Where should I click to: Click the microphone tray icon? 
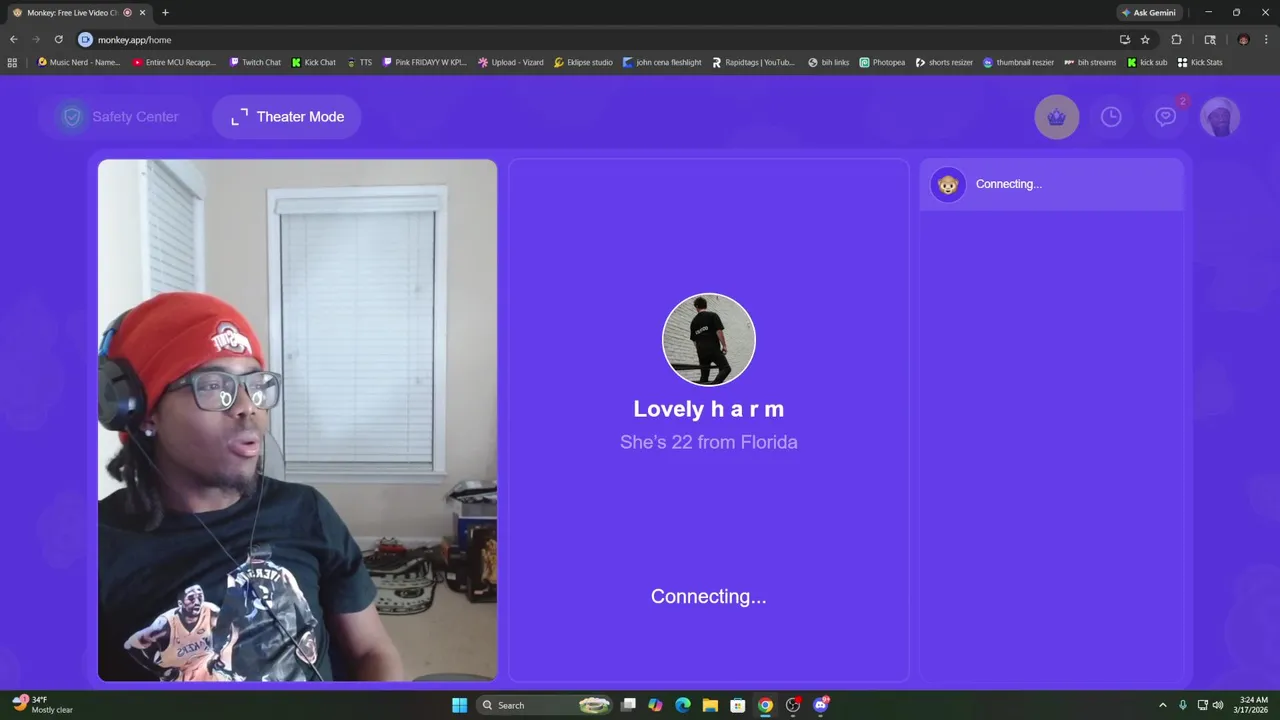click(1183, 705)
